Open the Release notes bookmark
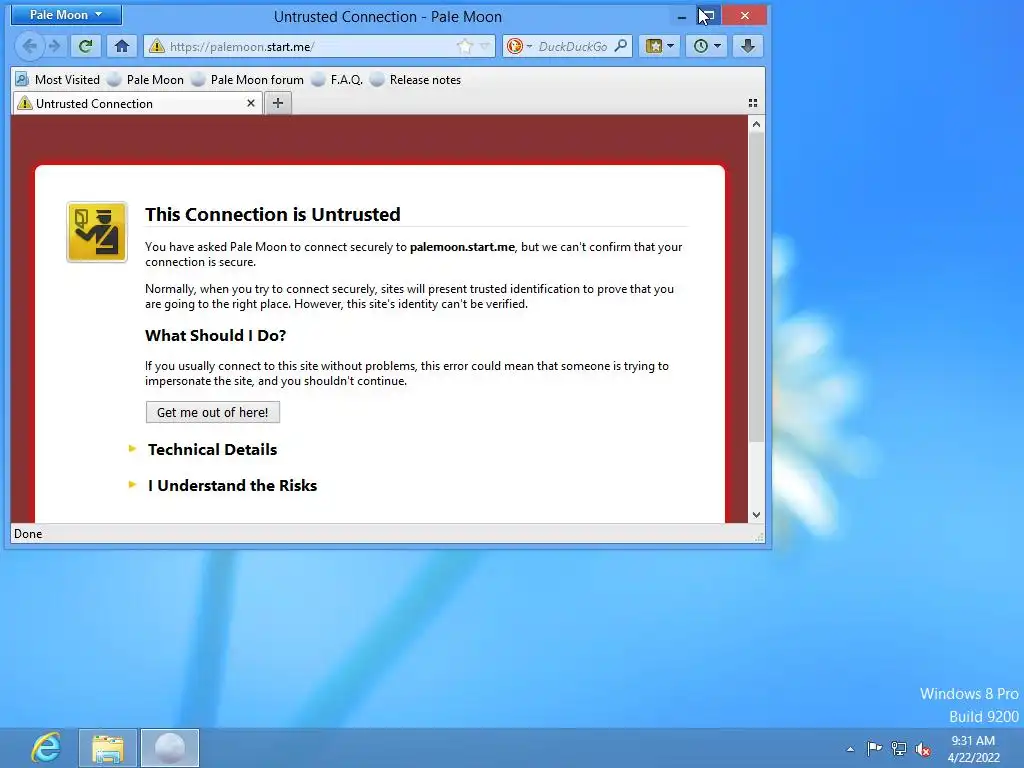This screenshot has width=1024, height=768. (415, 80)
